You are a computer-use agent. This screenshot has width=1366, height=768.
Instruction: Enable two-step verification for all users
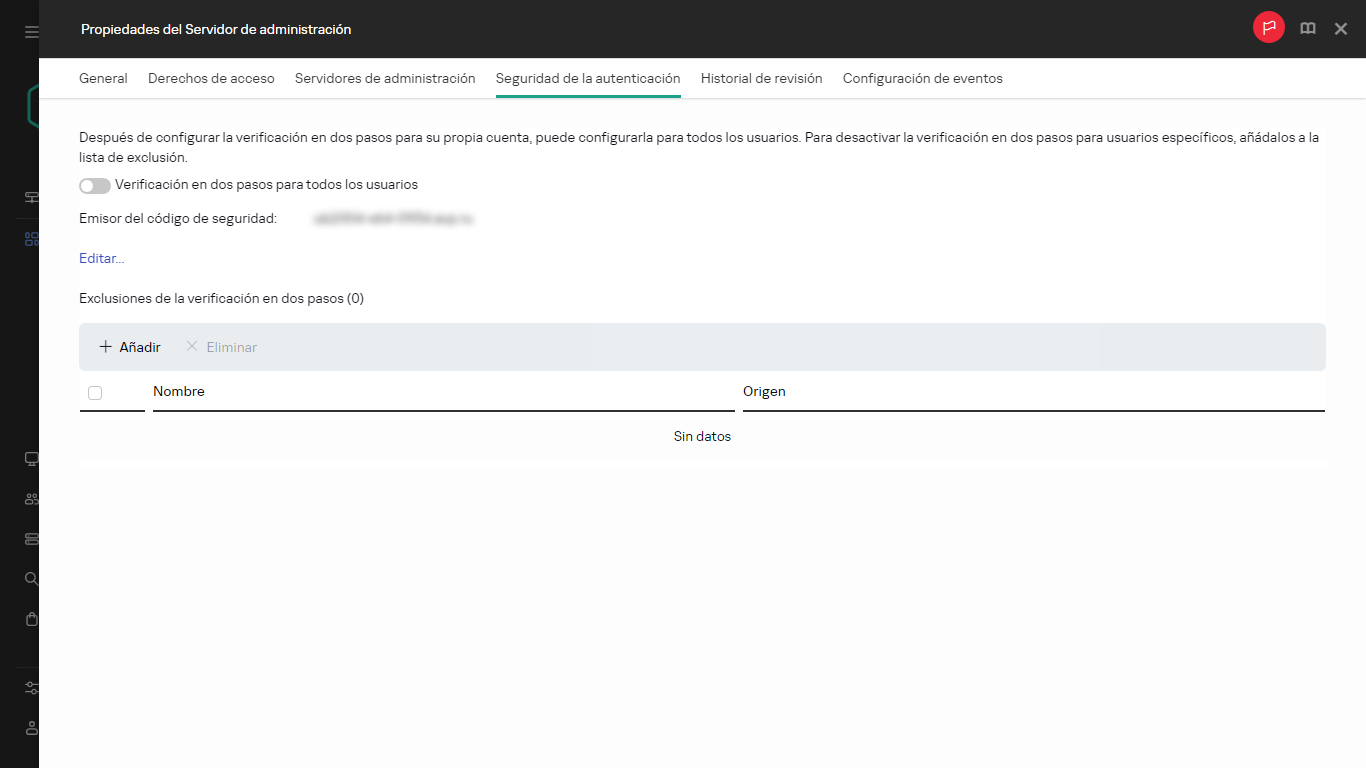95,186
